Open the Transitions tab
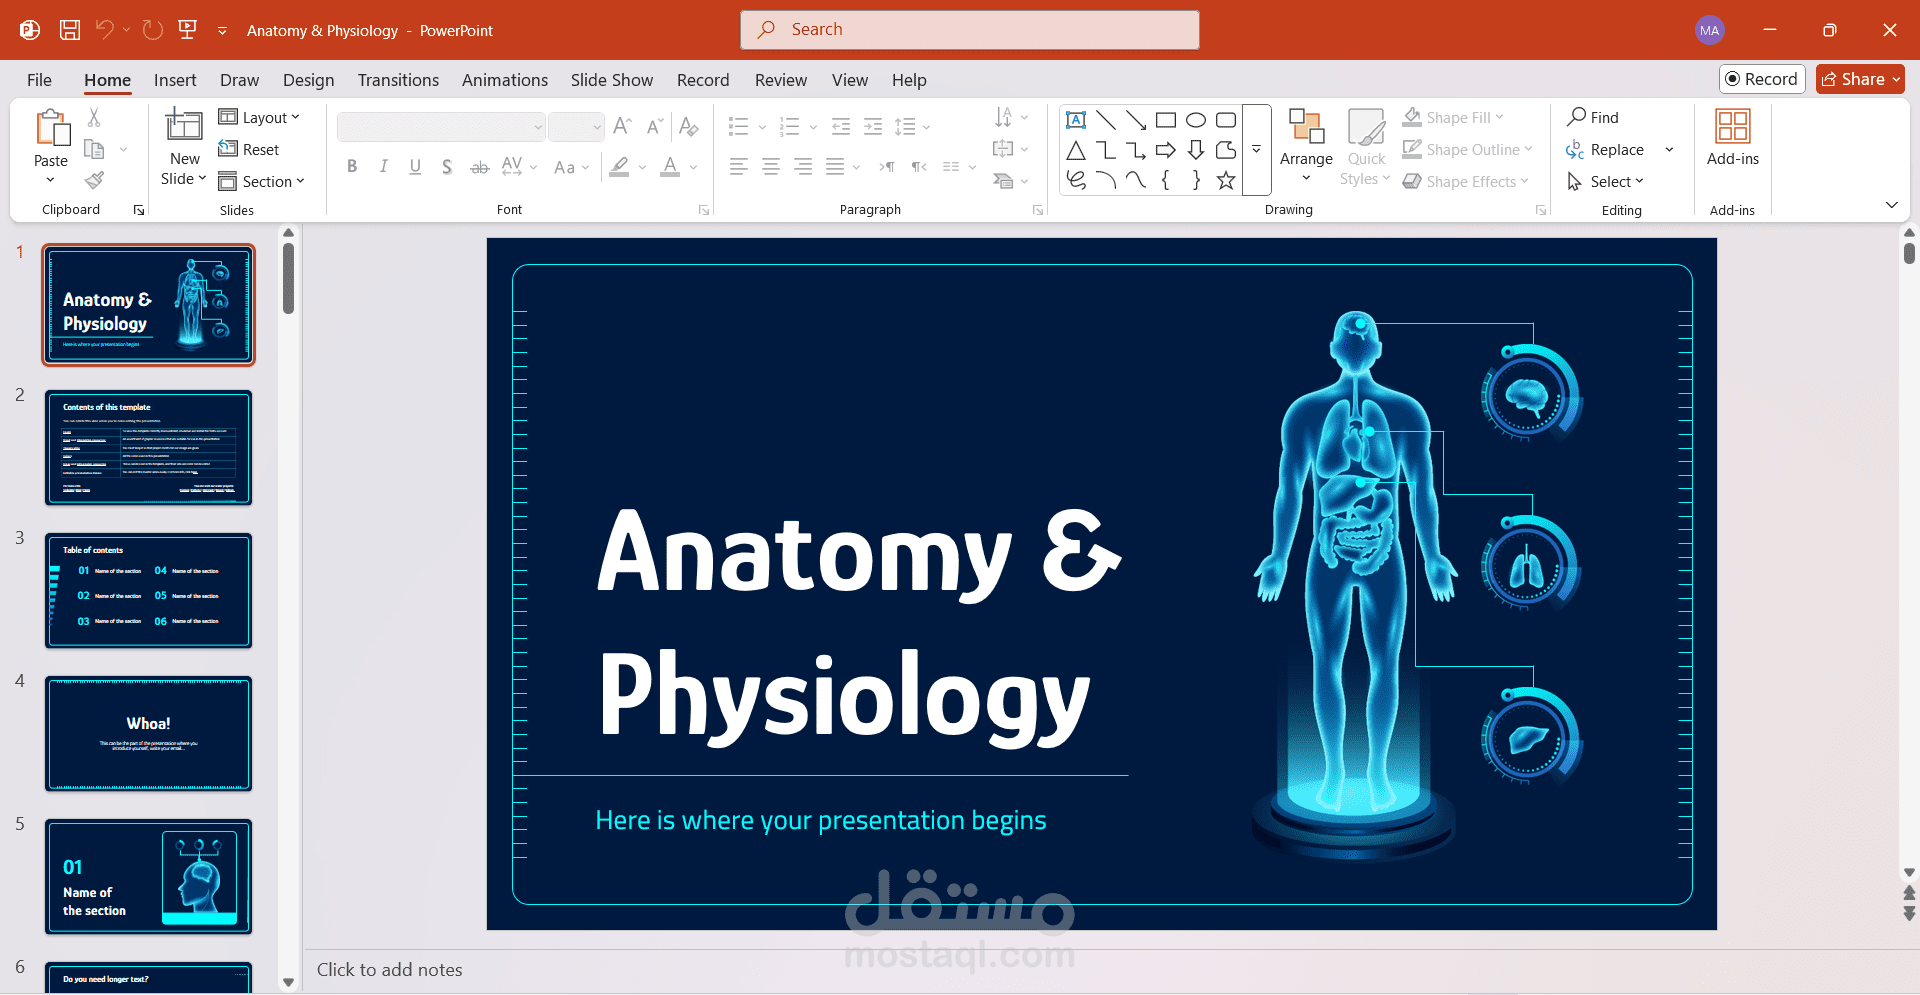The image size is (1920, 995). pos(398,80)
